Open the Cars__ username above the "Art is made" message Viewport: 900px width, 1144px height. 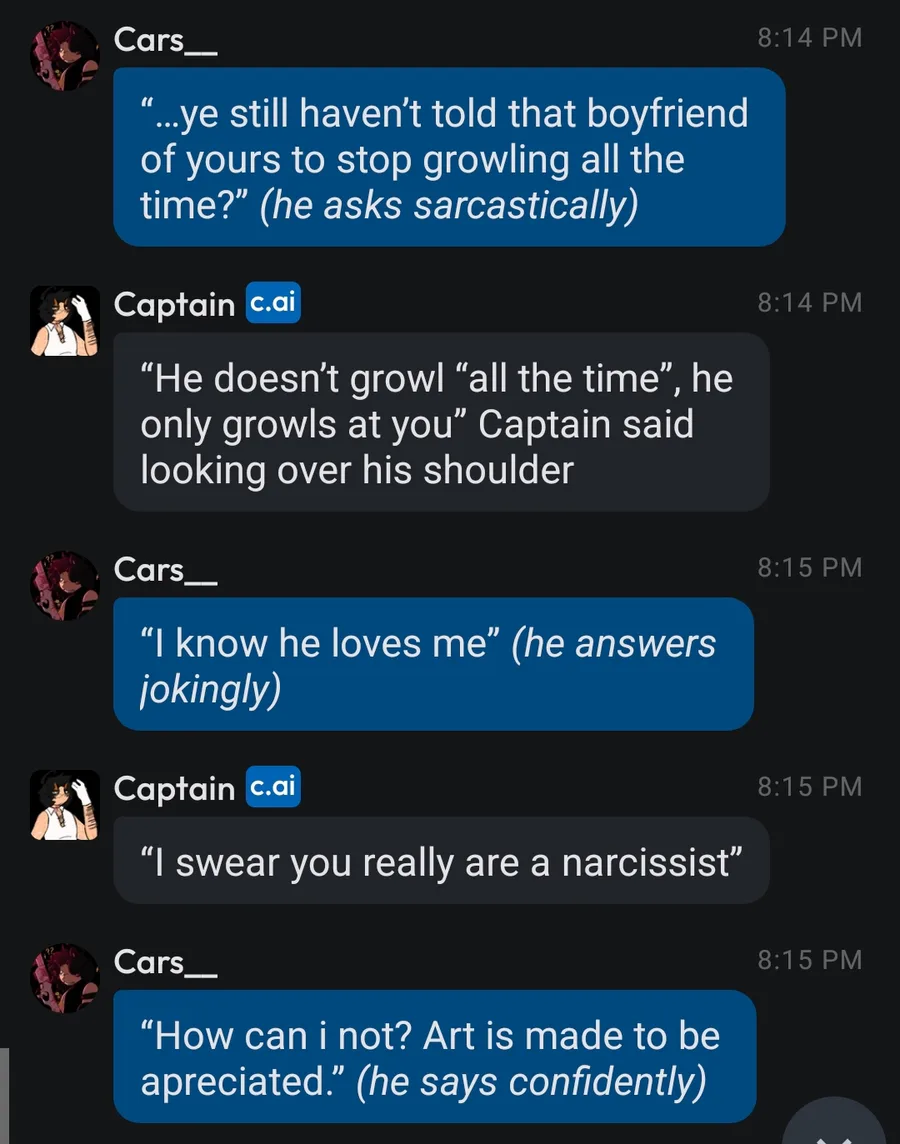click(165, 961)
